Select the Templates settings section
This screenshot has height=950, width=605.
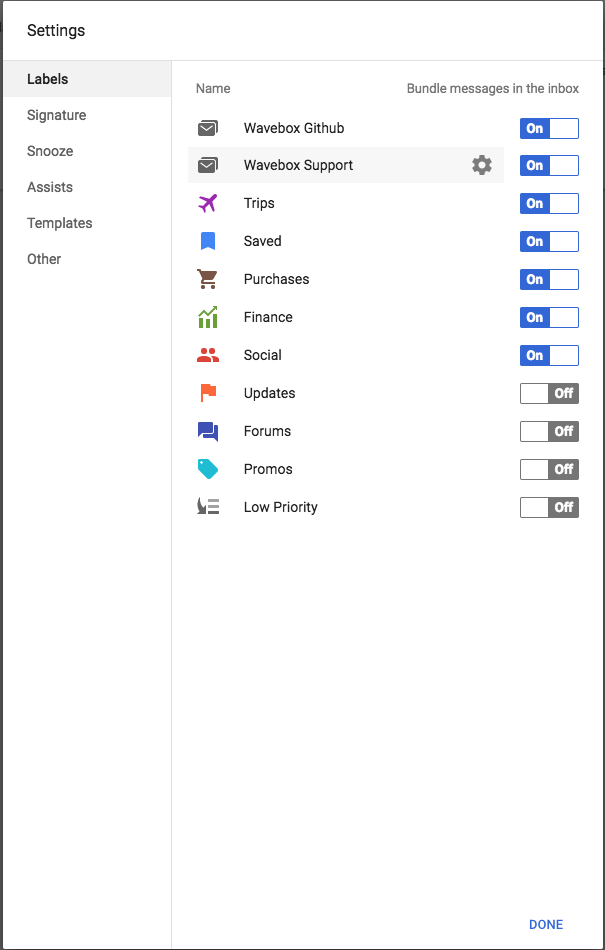(57, 223)
